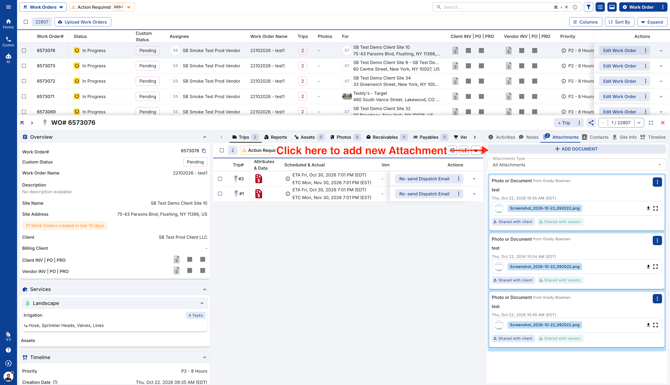Select checkbox for work order 6573071
The height and width of the screenshot is (385, 670).
24,97
